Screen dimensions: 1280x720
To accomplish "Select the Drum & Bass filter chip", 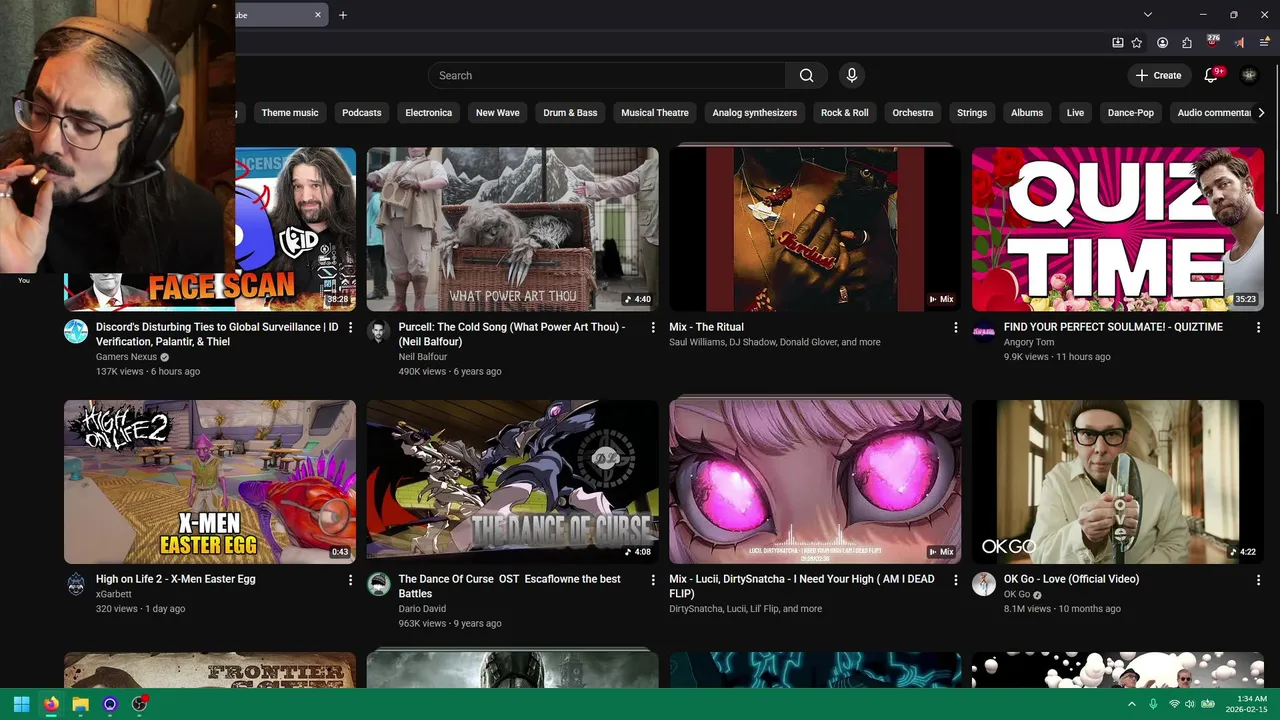I will tap(570, 113).
